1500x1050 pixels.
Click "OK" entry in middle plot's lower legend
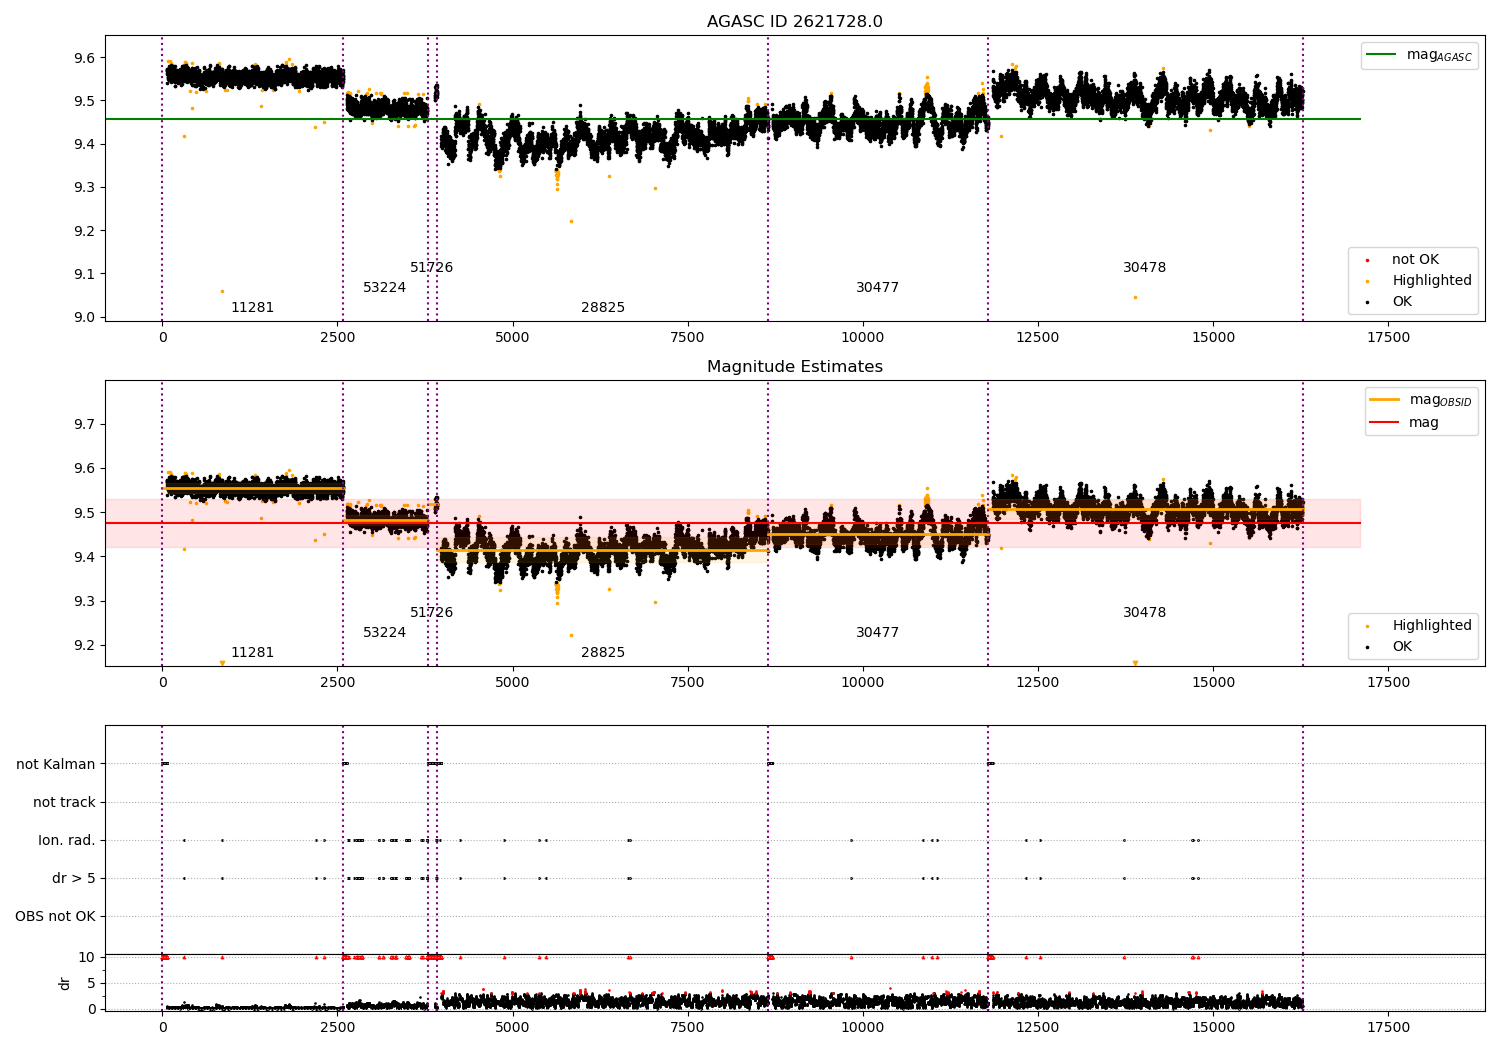(1390, 647)
